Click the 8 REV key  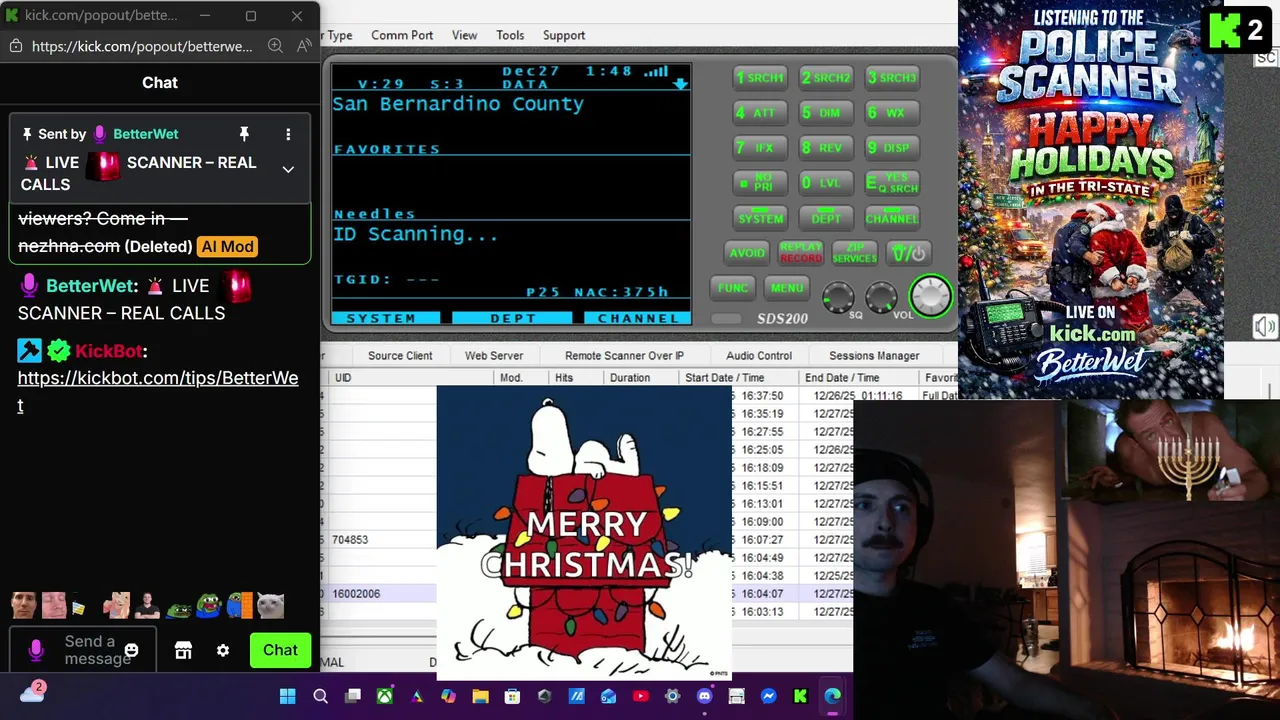pyautogui.click(x=826, y=148)
